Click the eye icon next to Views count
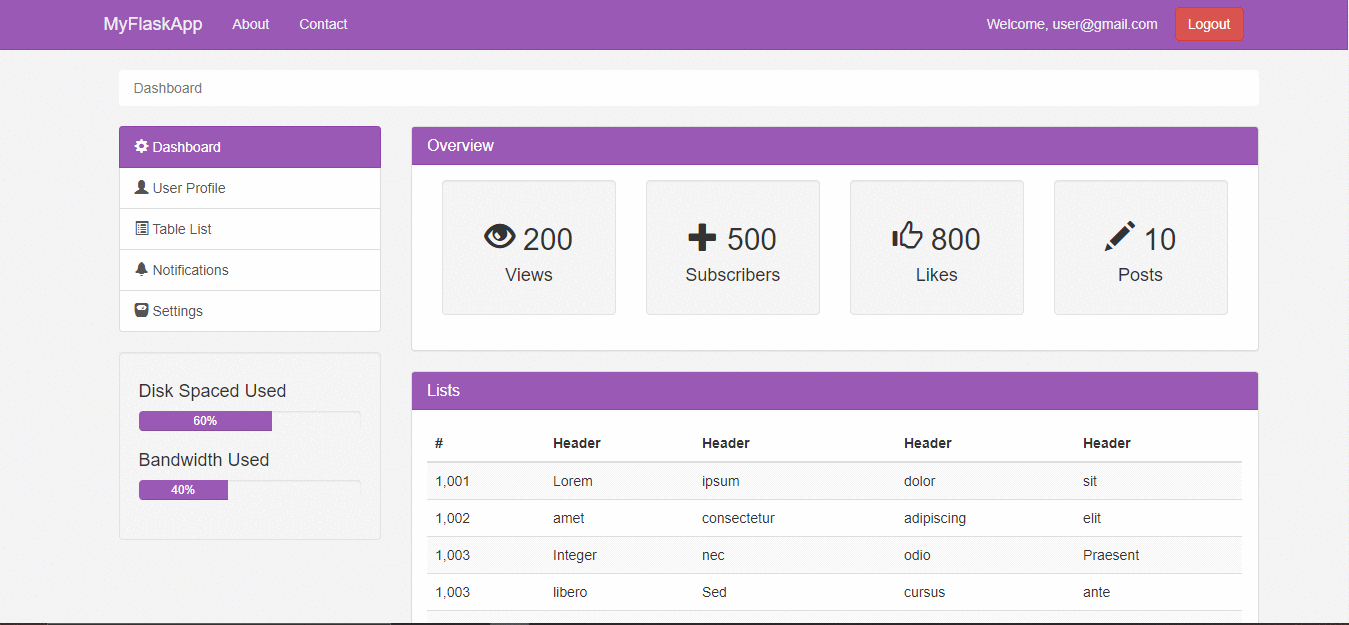The height and width of the screenshot is (625, 1349). pos(500,236)
